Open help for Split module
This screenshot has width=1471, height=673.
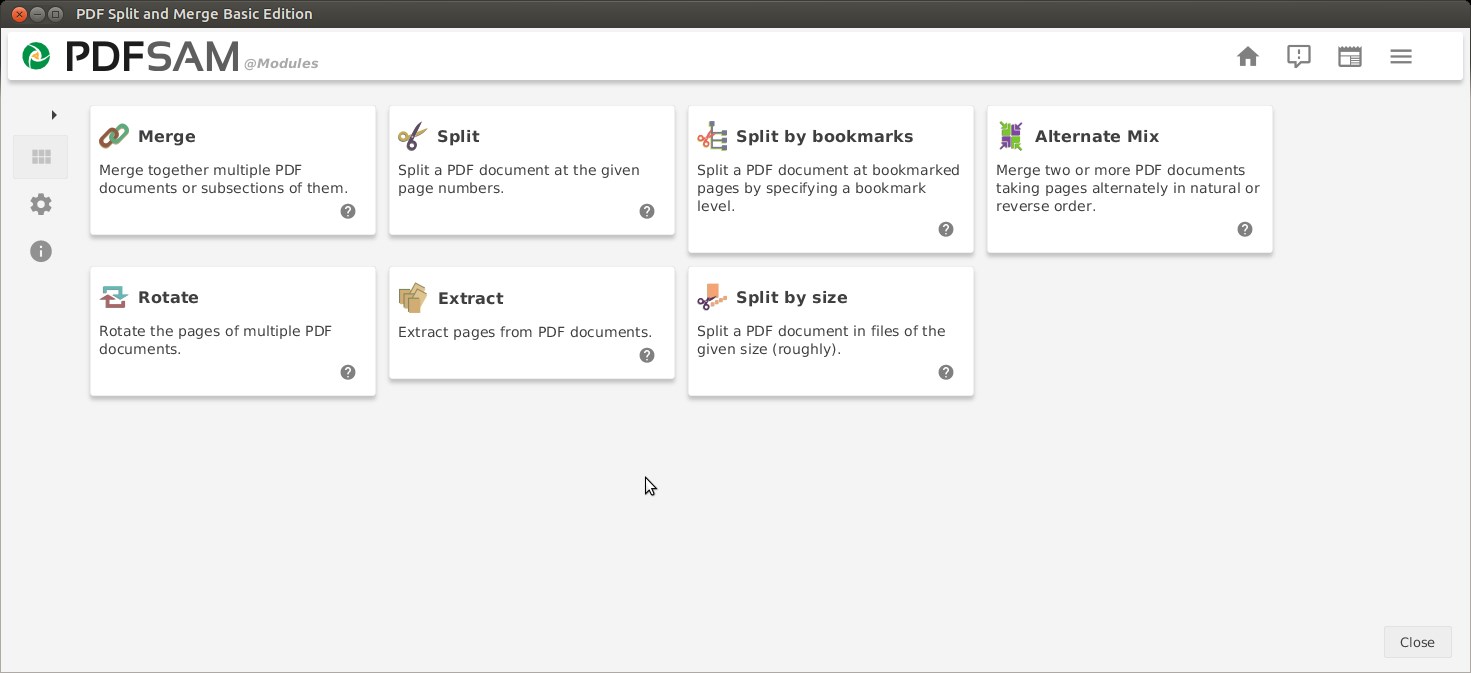pos(647,211)
